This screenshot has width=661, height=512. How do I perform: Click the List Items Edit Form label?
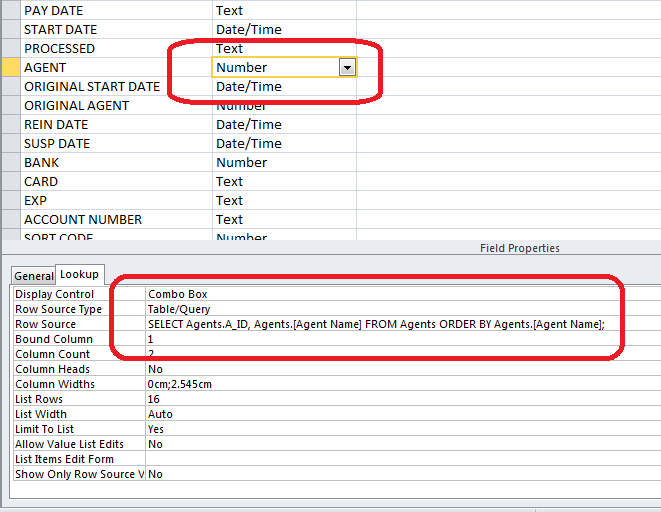coord(64,459)
